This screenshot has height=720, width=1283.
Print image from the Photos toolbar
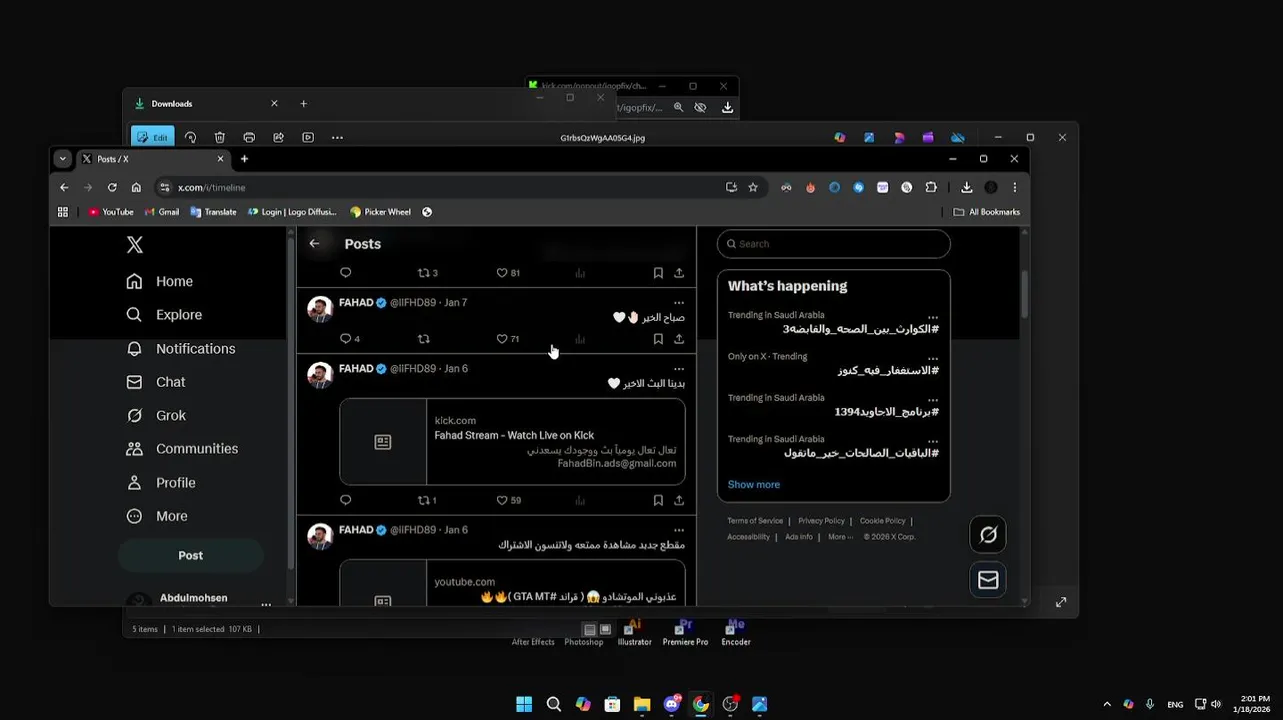pos(249,137)
